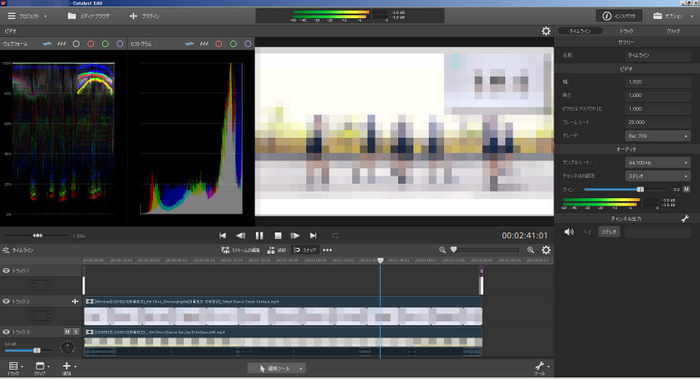Click the timeline zoom-in magnifier

coord(530,250)
